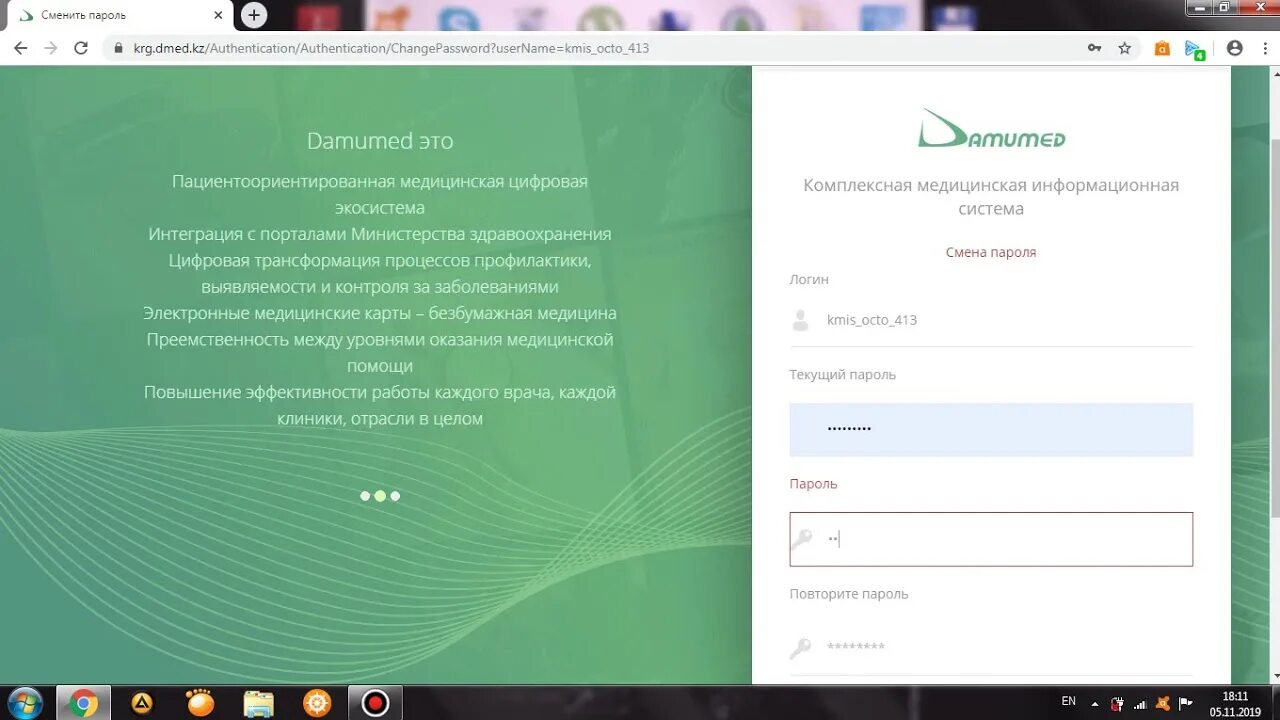Click the Пароль new password field
The width and height of the screenshot is (1280, 720).
click(x=991, y=539)
